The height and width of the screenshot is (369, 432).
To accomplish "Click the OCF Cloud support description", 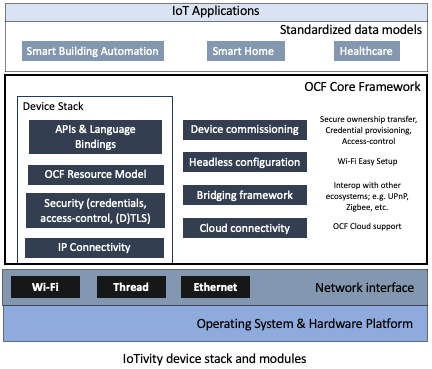I will click(x=367, y=226).
